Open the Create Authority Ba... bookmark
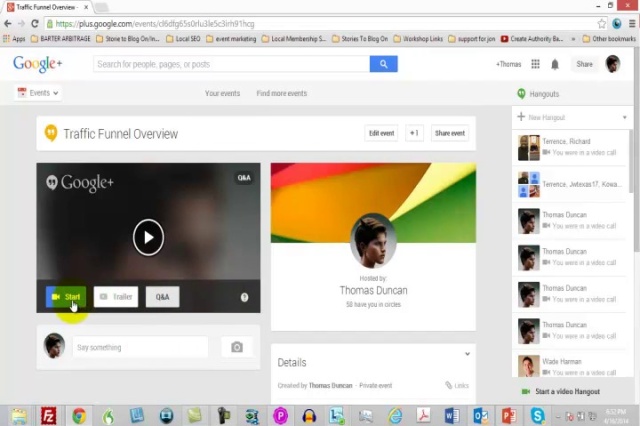 [x=532, y=39]
